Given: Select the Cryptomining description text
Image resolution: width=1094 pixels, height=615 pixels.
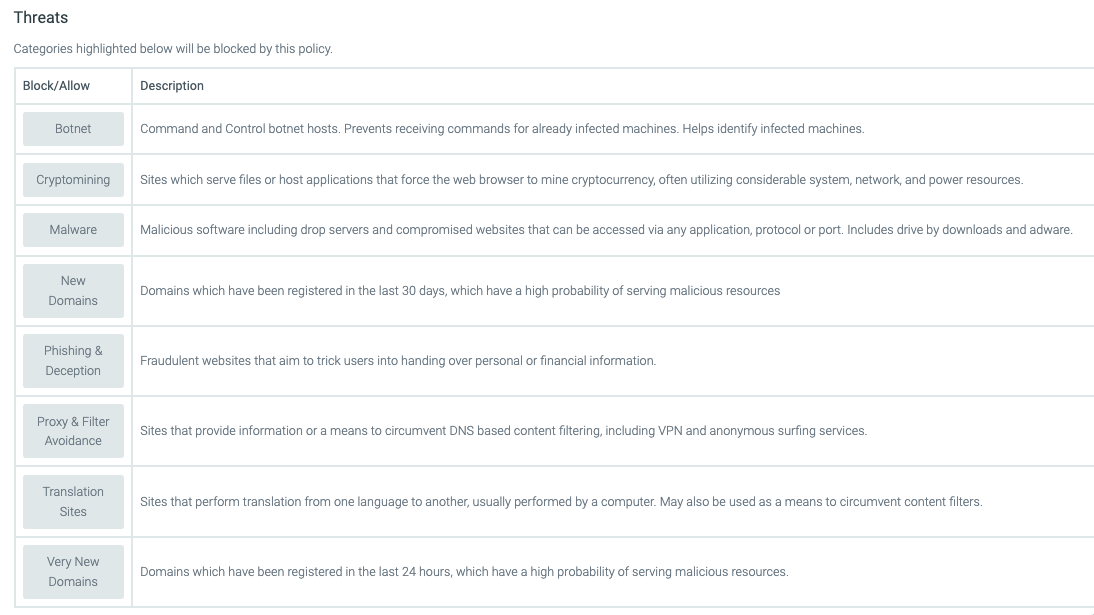Looking at the screenshot, I should coord(582,180).
